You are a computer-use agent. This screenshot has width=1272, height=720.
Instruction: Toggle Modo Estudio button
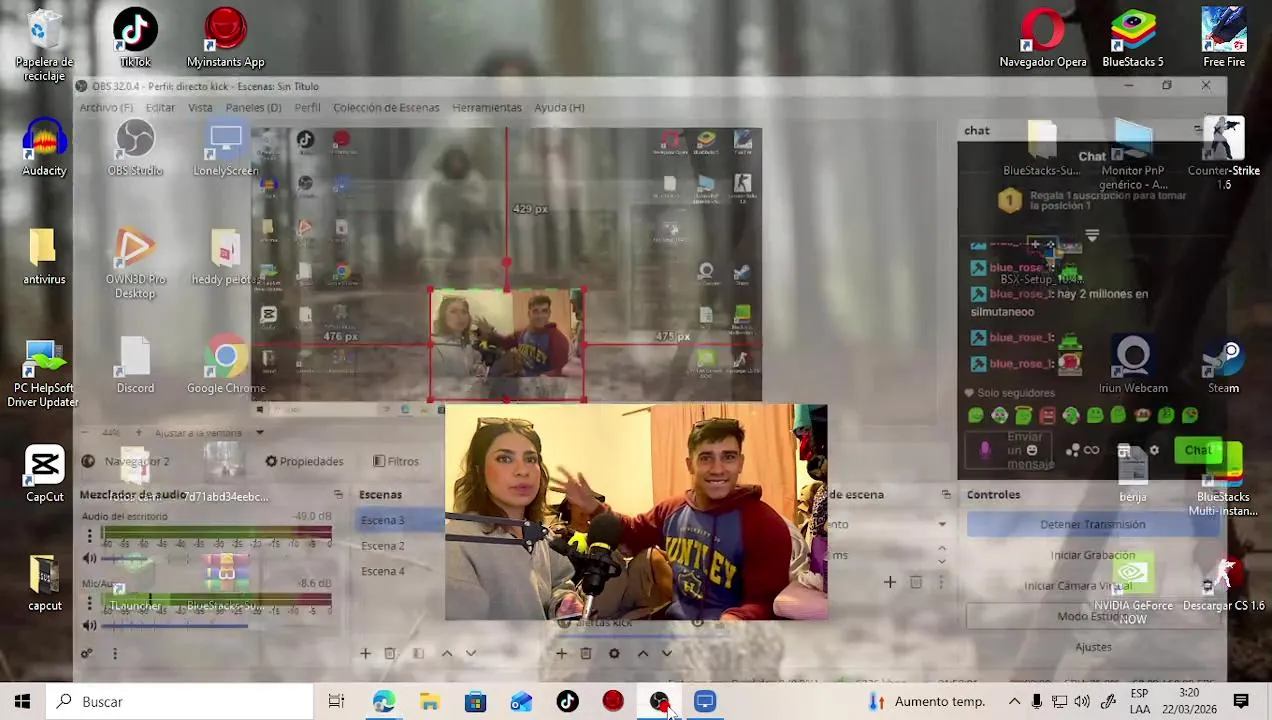click(1093, 616)
